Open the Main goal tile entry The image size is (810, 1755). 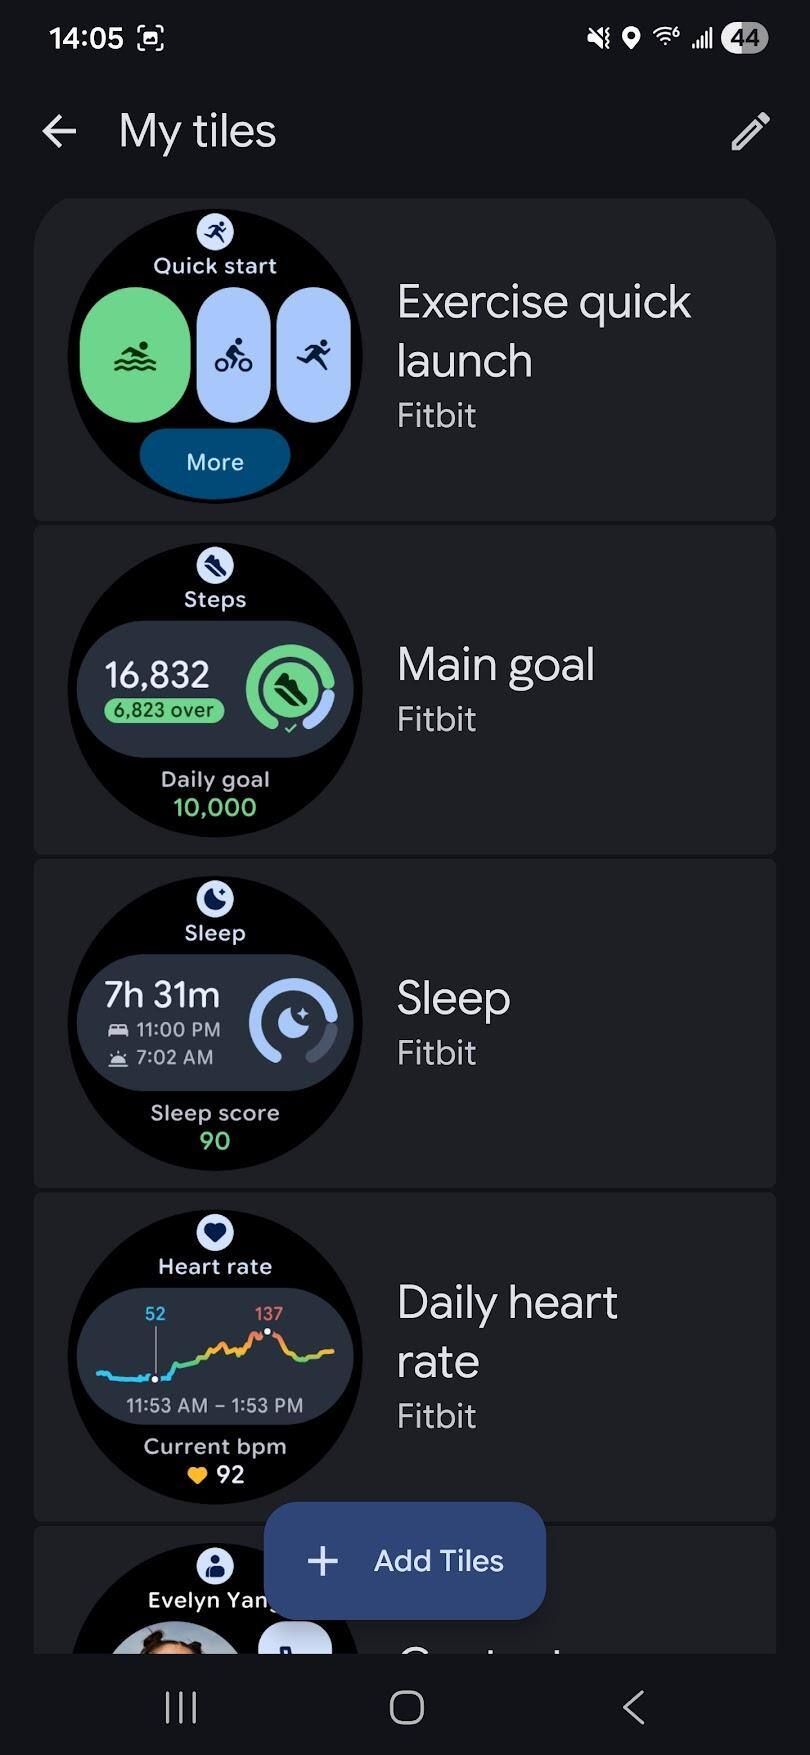[496, 688]
